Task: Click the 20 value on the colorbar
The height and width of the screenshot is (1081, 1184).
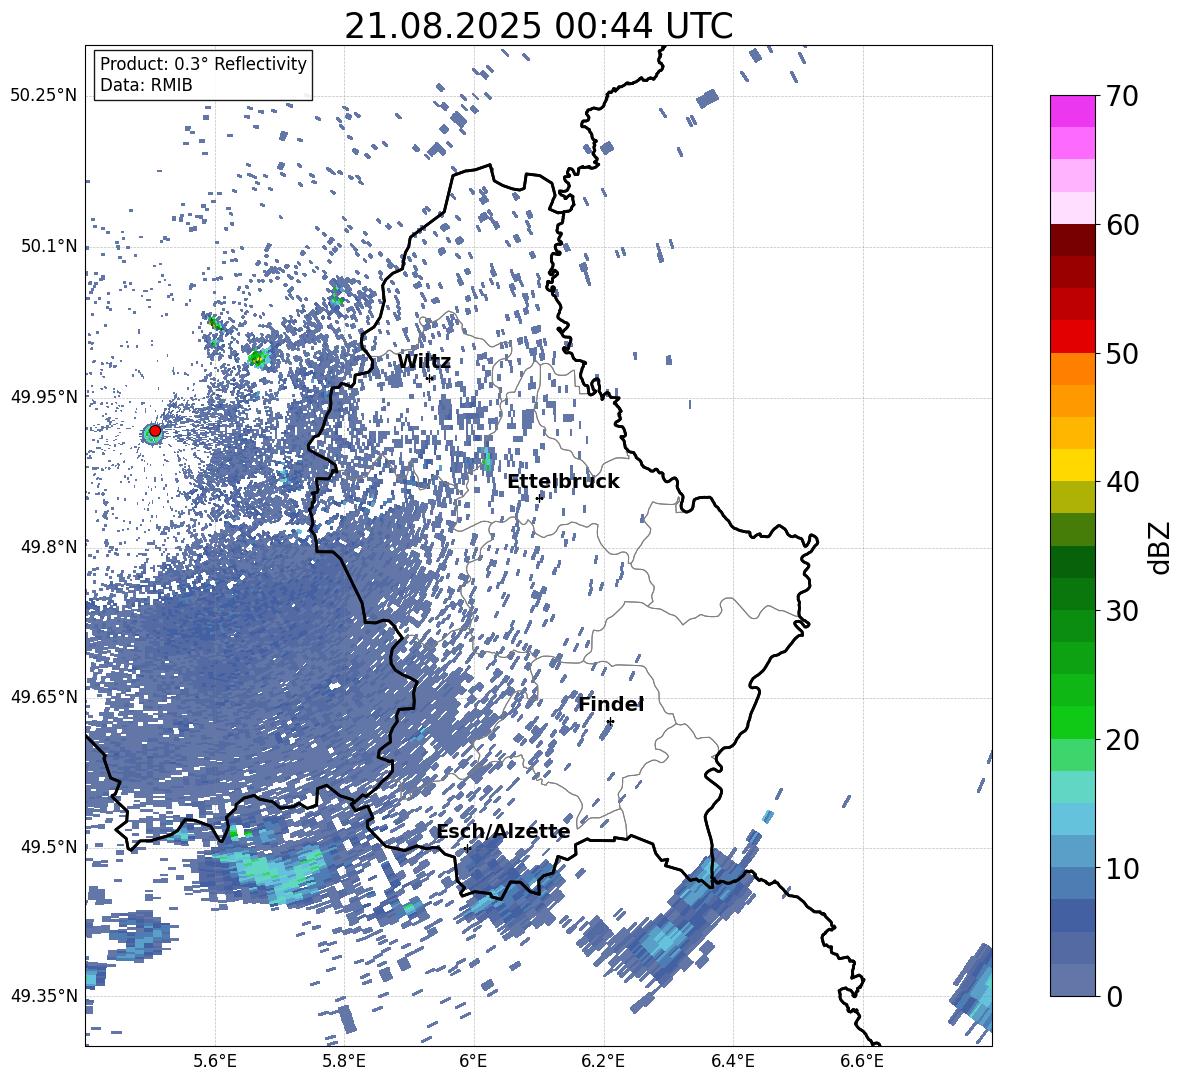Action: pyautogui.click(x=1122, y=740)
